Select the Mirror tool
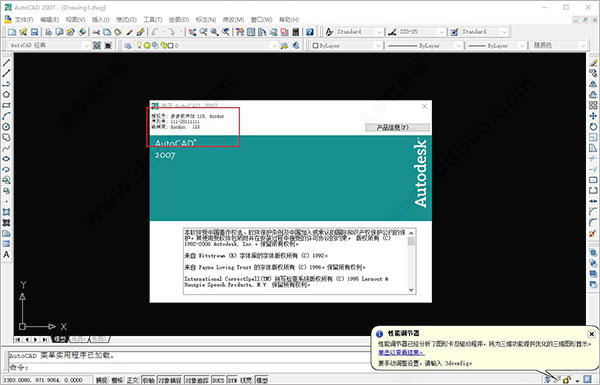Image resolution: width=600 pixels, height=385 pixels. coord(593,84)
